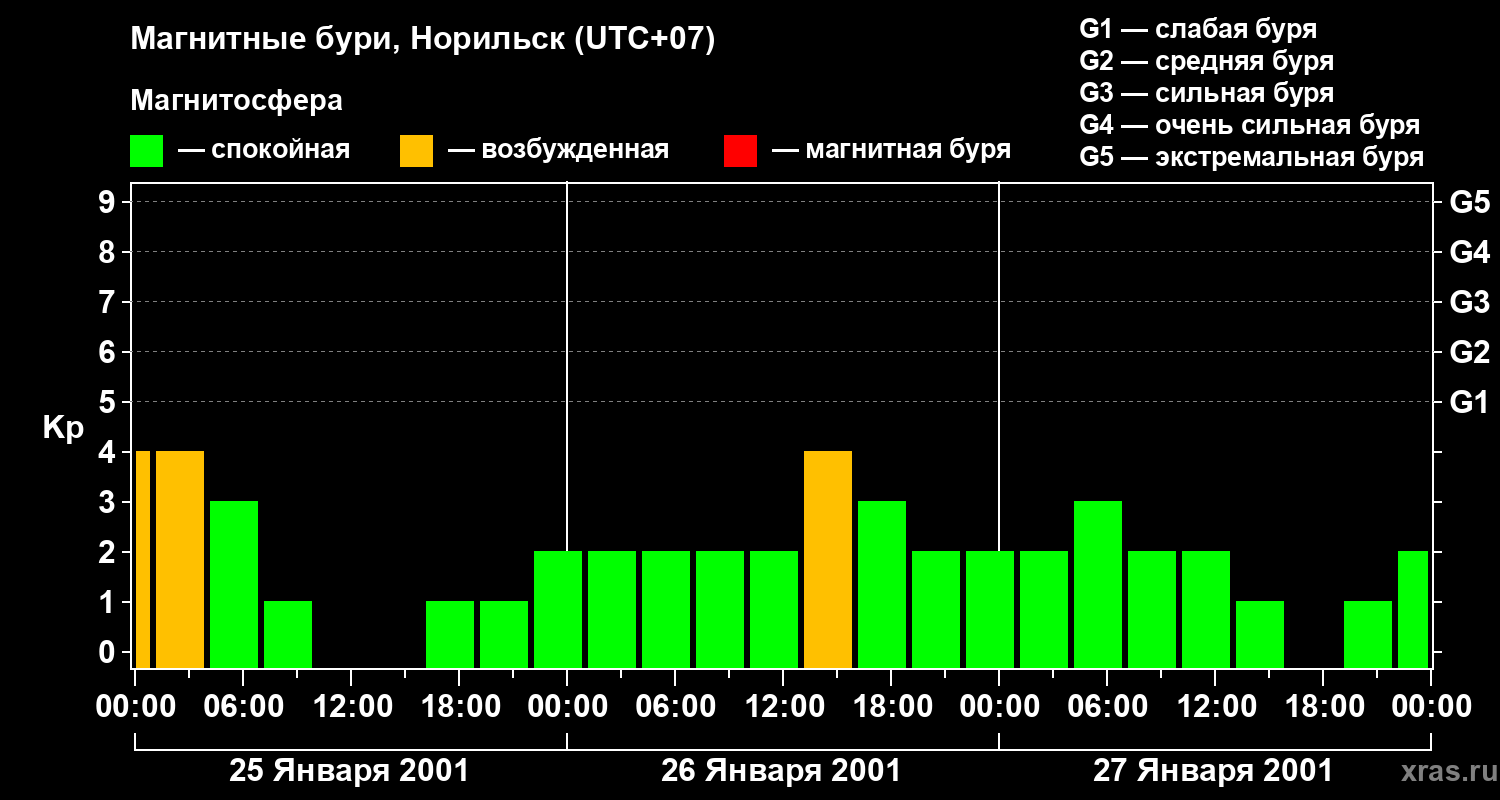Click the '7' value on the Kp axis
Screen dimensions: 1500x800
pos(109,302)
